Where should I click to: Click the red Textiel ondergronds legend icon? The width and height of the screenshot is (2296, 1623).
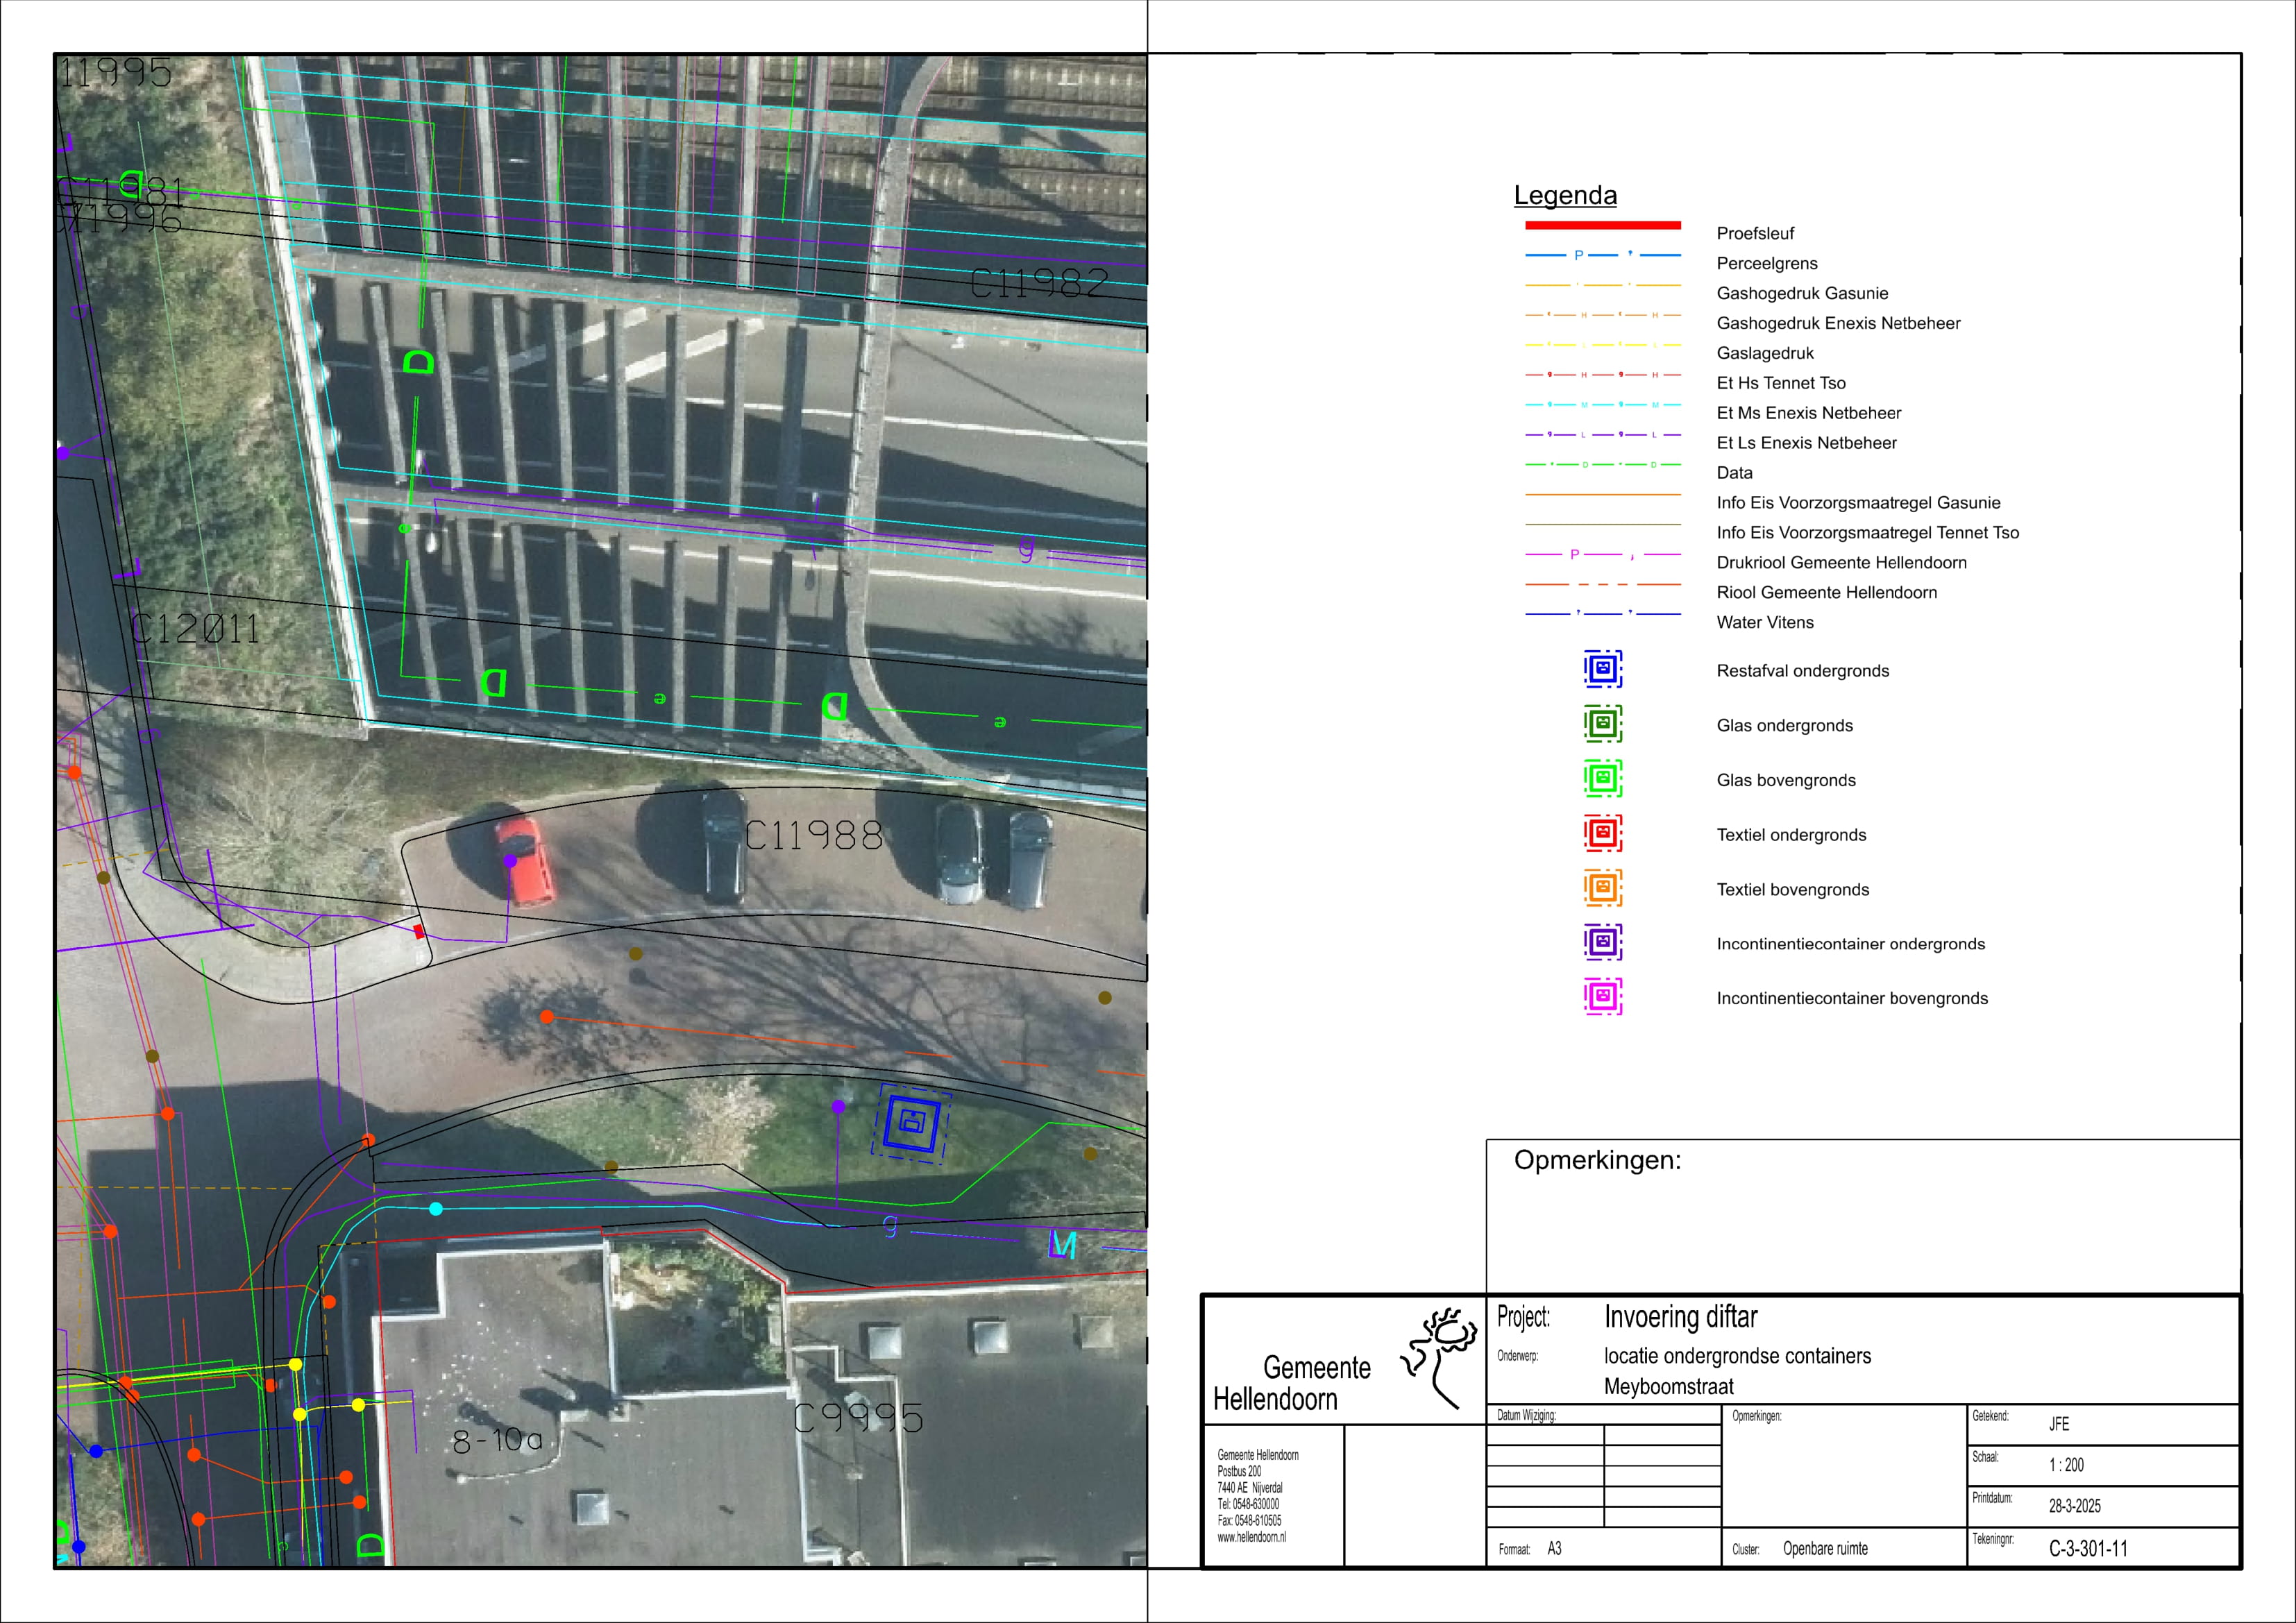[x=1602, y=833]
